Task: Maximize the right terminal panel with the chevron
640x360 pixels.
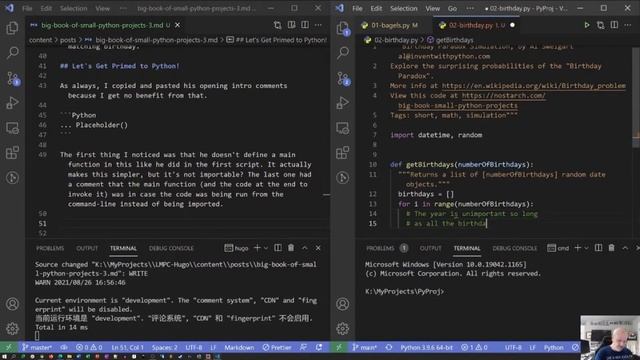Action: [x=625, y=248]
